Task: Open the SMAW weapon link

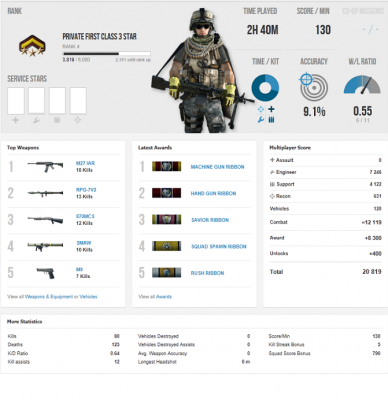Action: coord(84,243)
